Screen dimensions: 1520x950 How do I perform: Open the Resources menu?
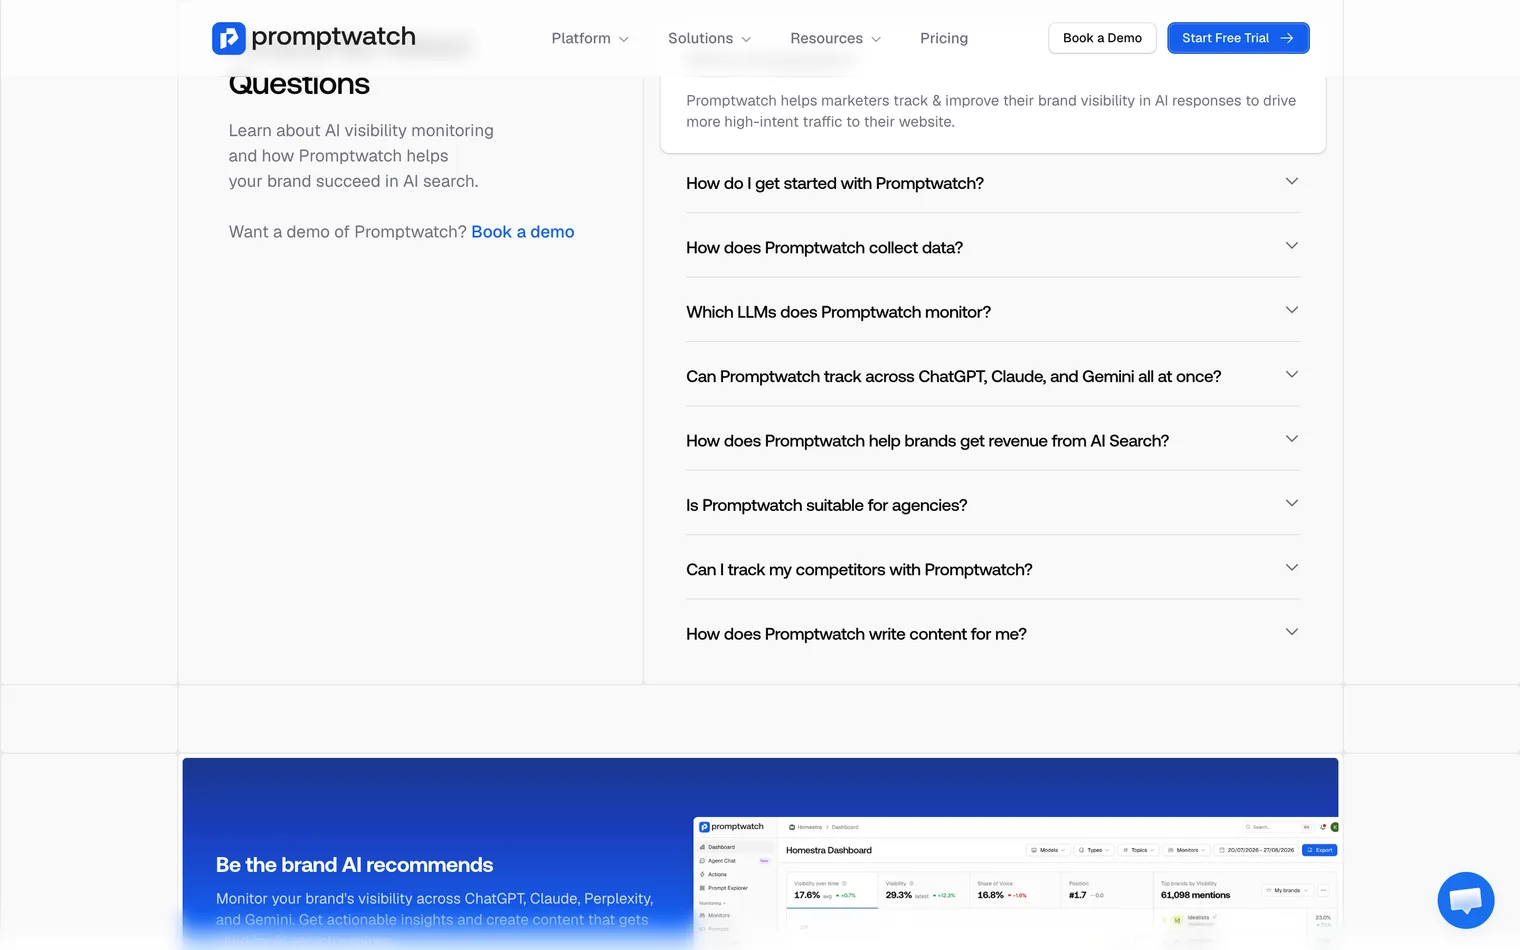point(836,38)
